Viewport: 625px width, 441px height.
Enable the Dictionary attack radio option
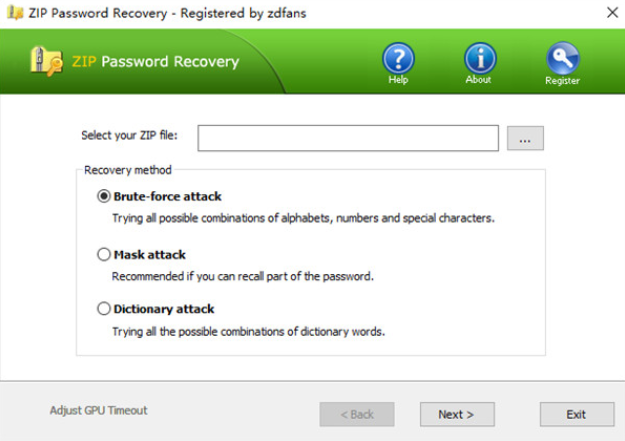pyautogui.click(x=103, y=309)
